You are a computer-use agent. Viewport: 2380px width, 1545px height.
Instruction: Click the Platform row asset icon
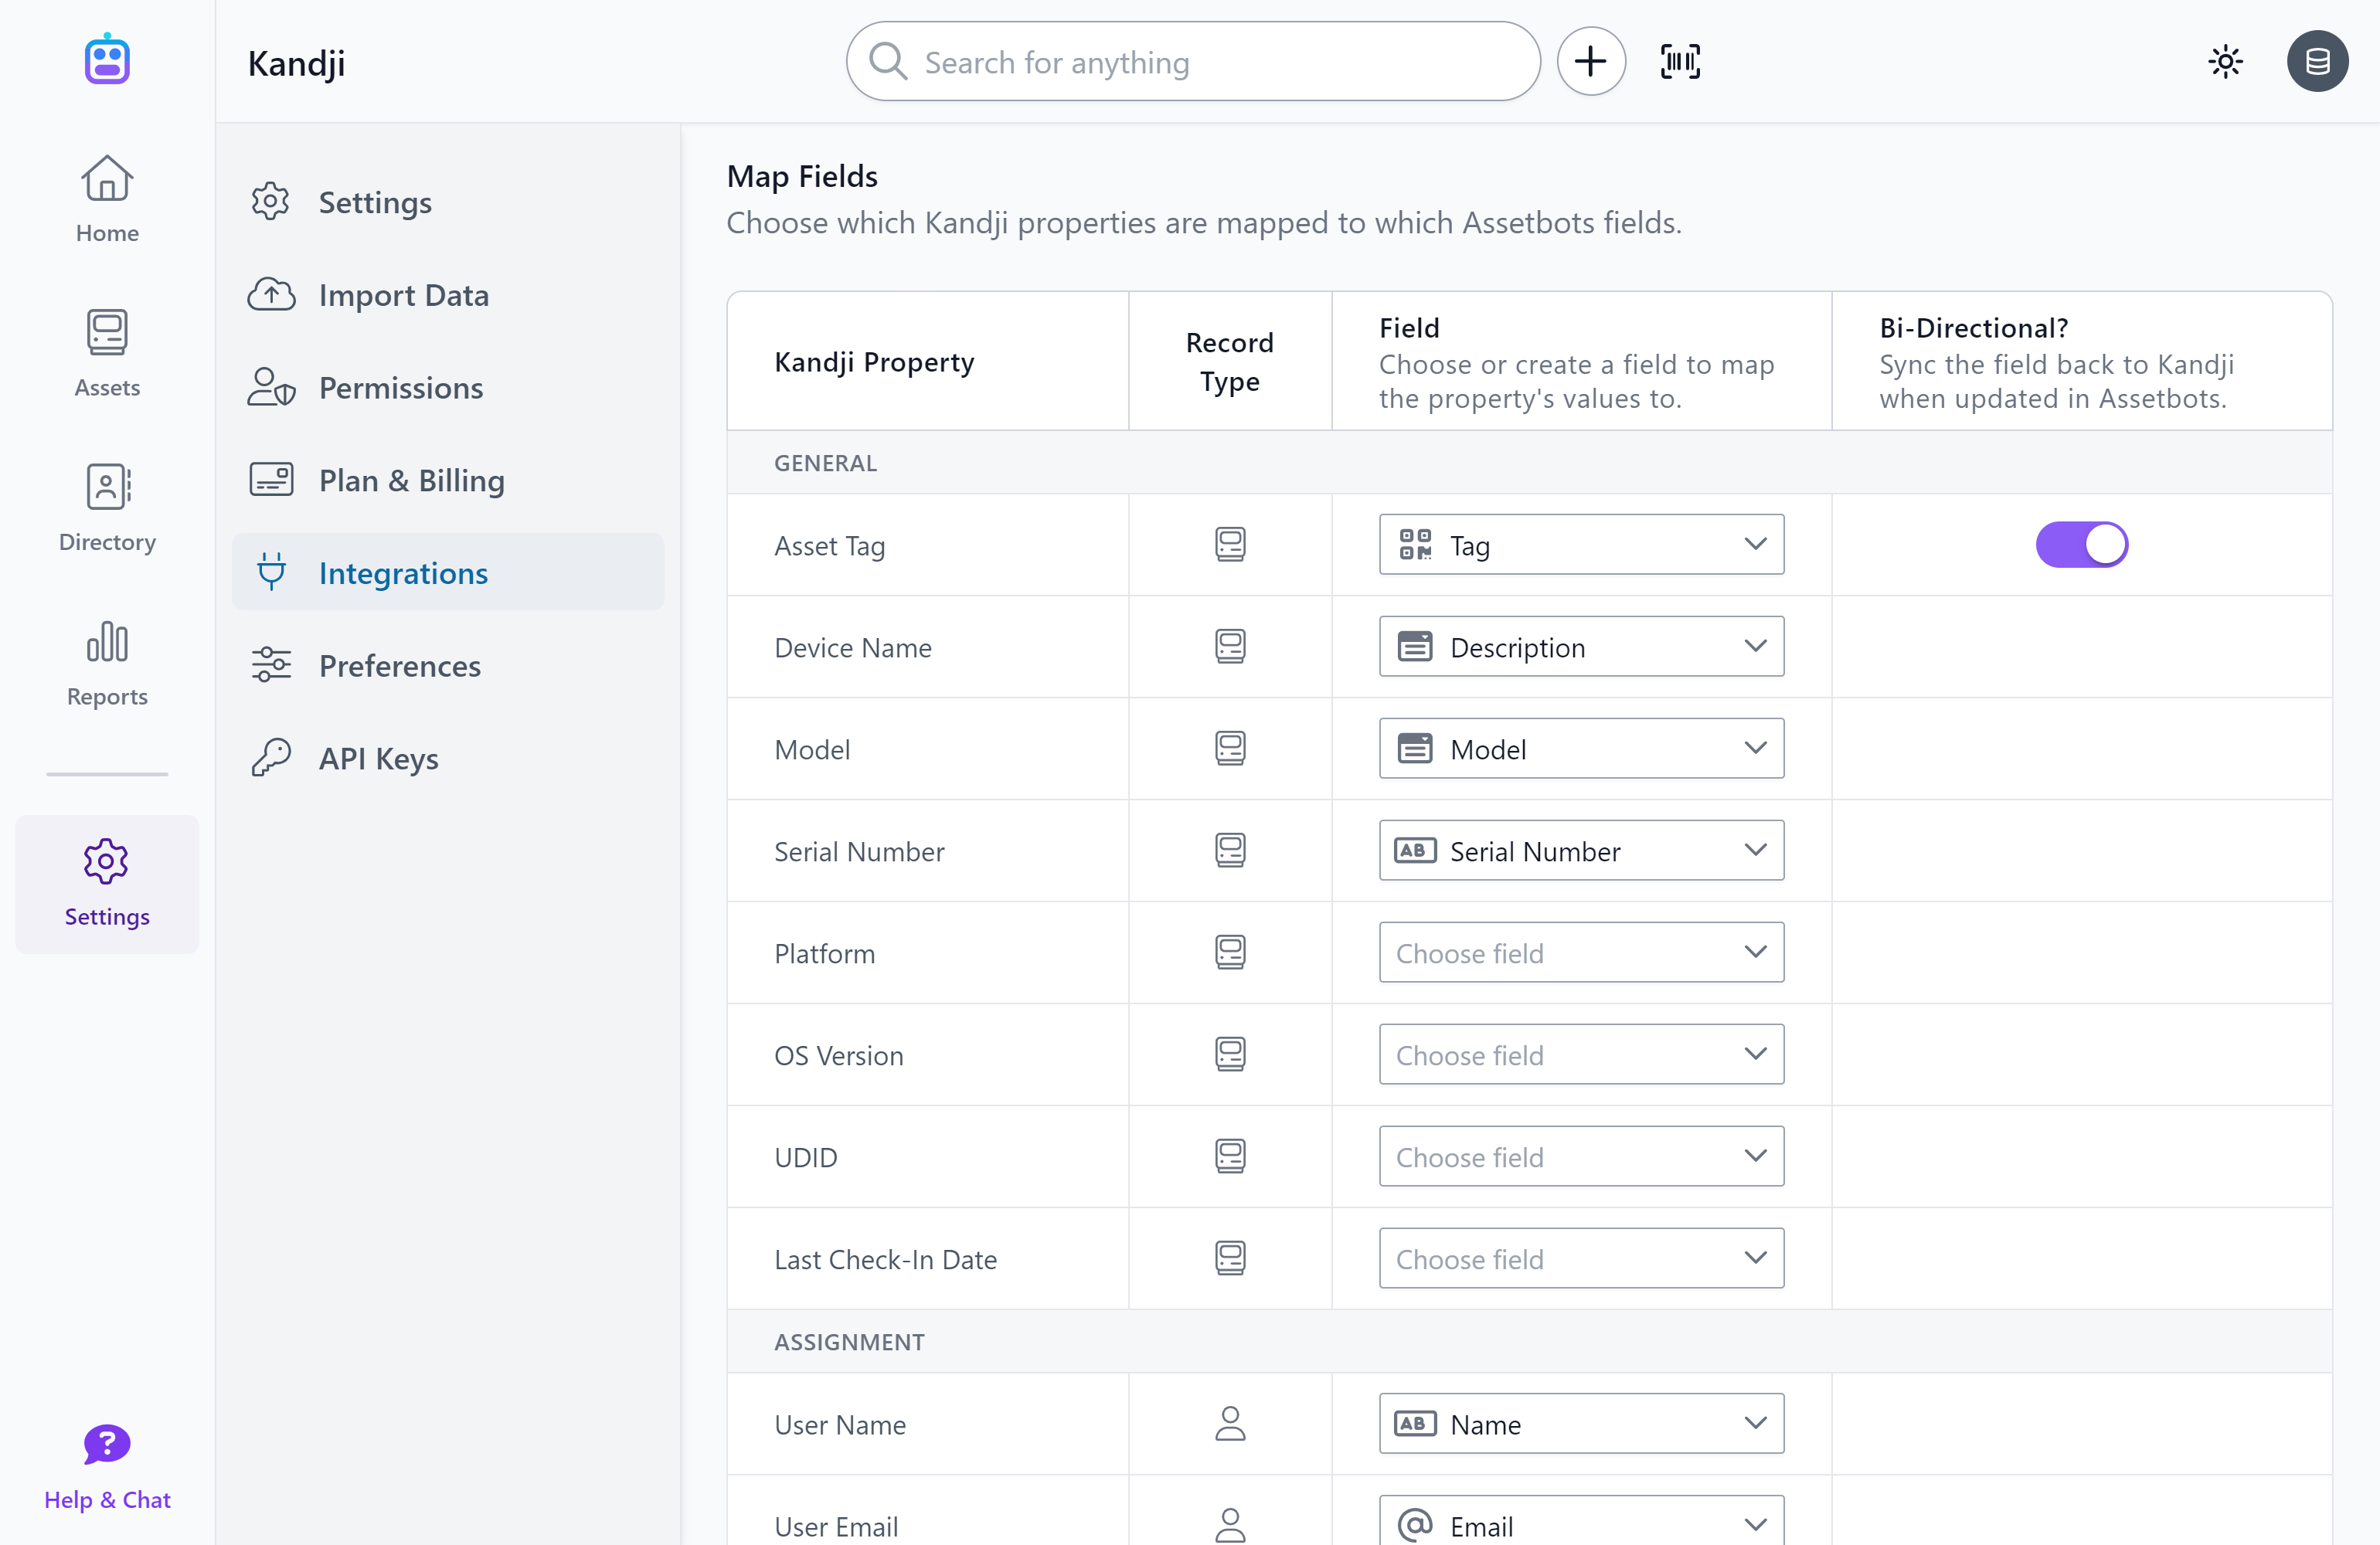(1230, 953)
